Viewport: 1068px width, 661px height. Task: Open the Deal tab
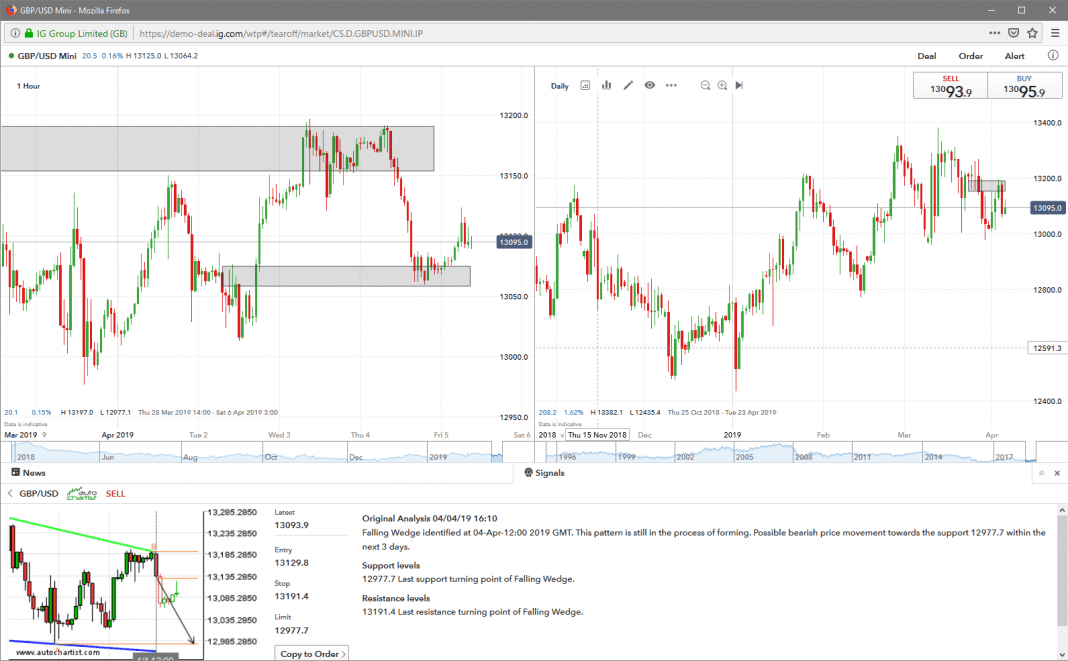(927, 56)
